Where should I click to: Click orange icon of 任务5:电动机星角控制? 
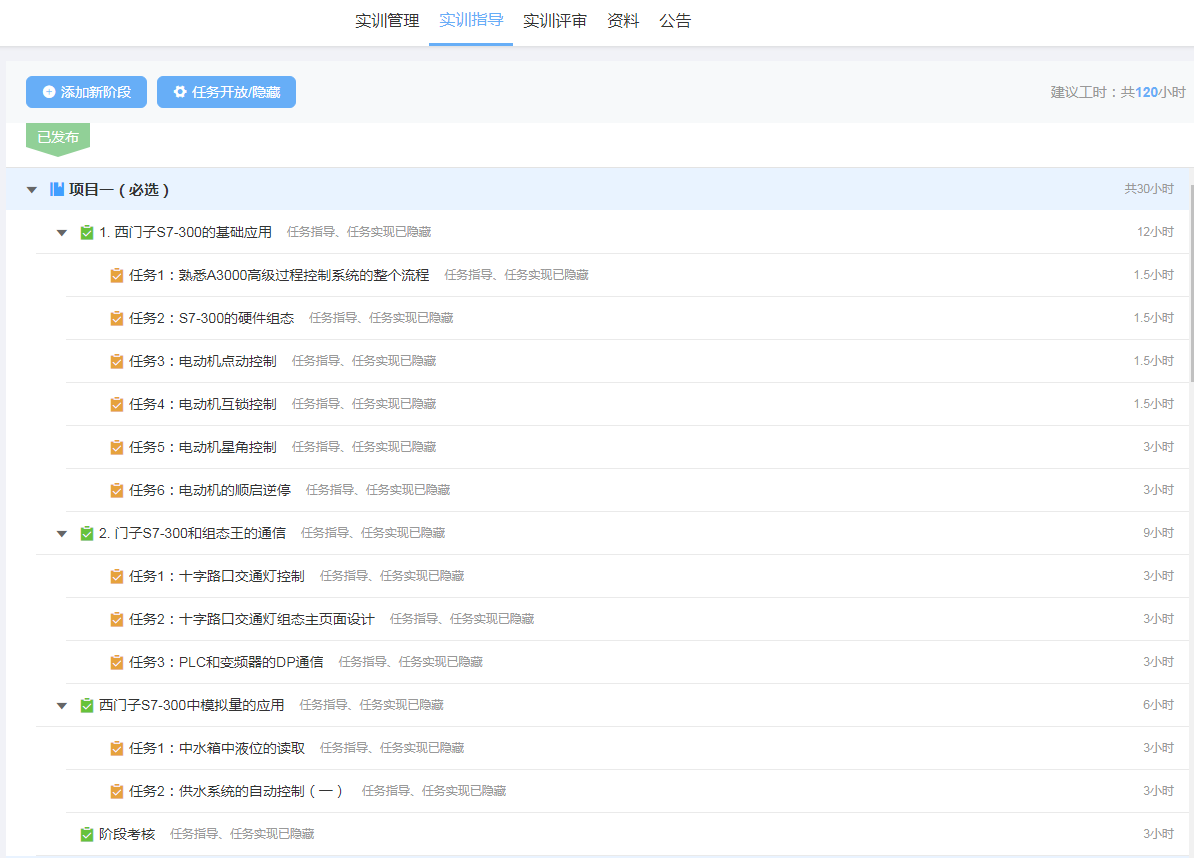[117, 447]
